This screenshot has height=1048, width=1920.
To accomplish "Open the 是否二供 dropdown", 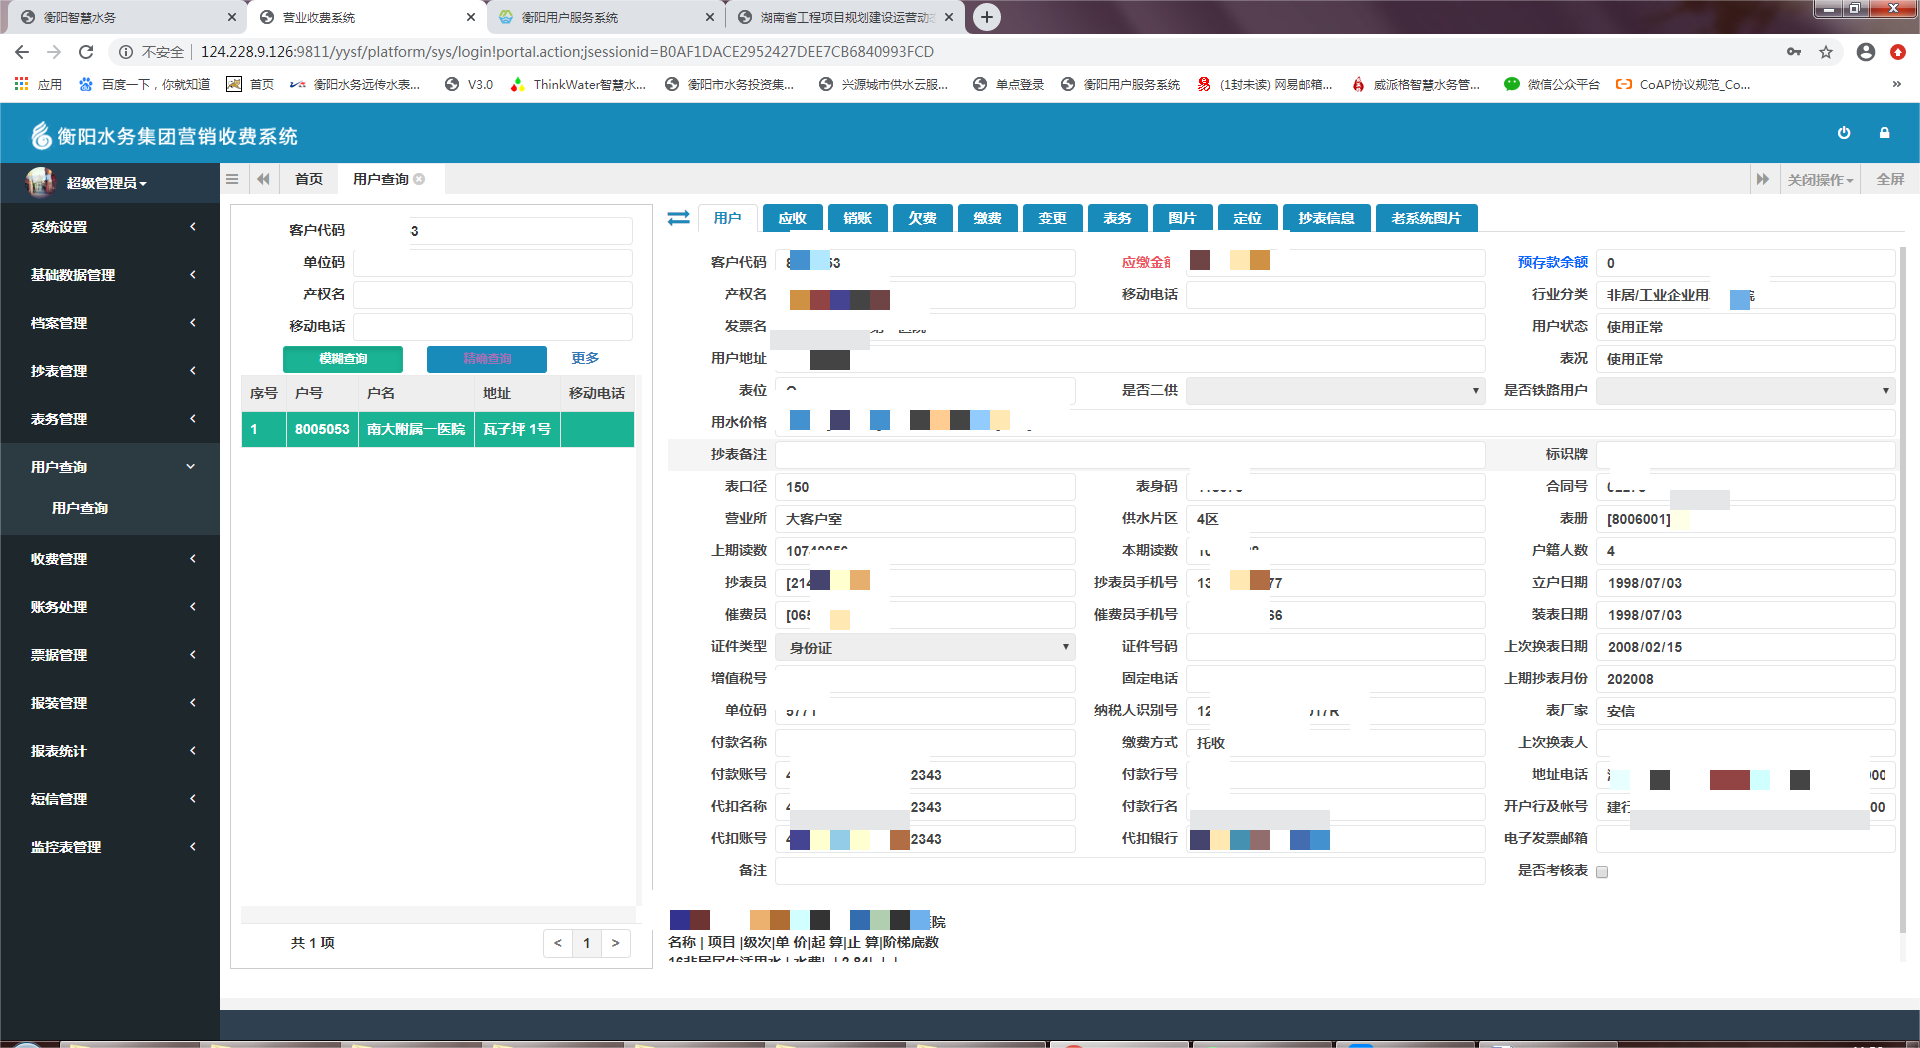I will pos(1334,391).
